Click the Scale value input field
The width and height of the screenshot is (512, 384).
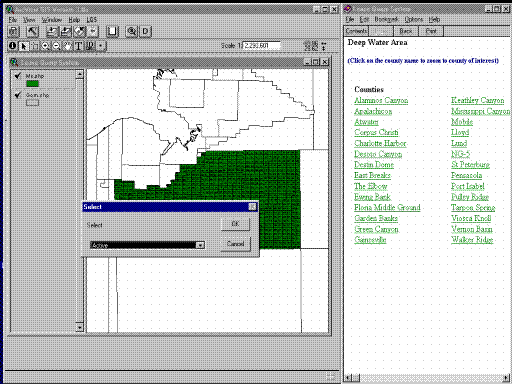click(261, 45)
